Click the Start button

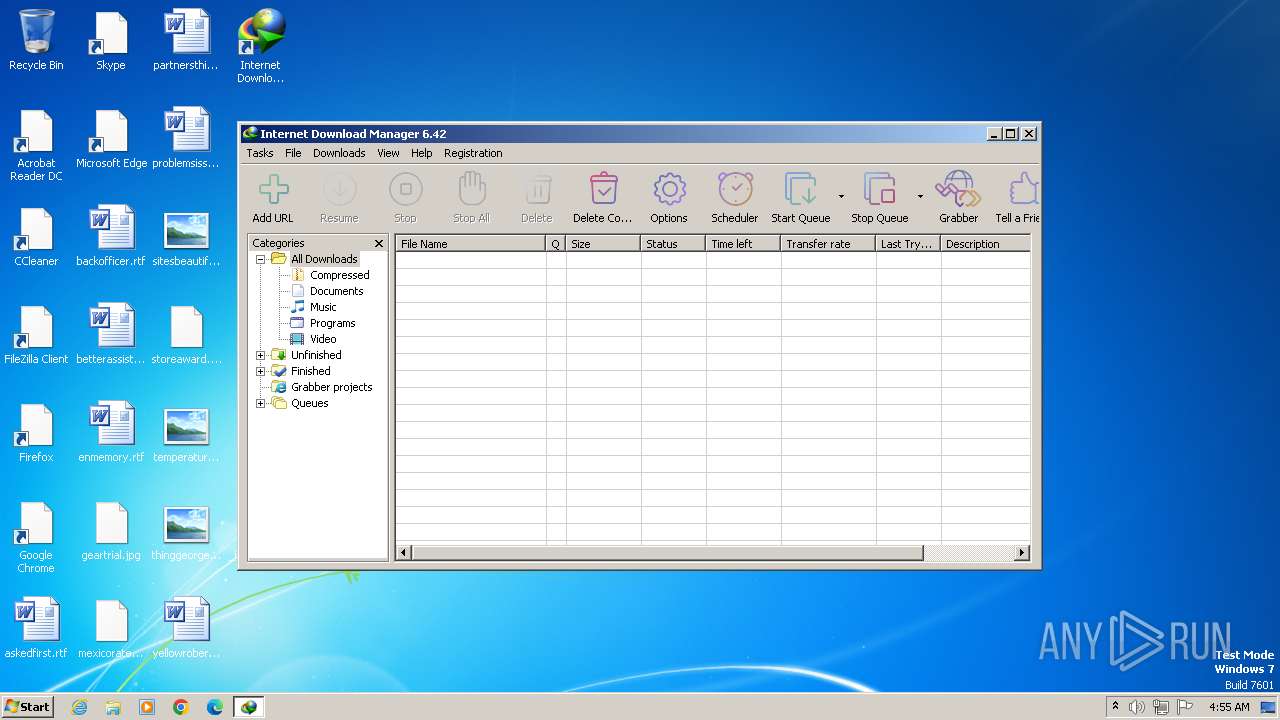(27, 707)
